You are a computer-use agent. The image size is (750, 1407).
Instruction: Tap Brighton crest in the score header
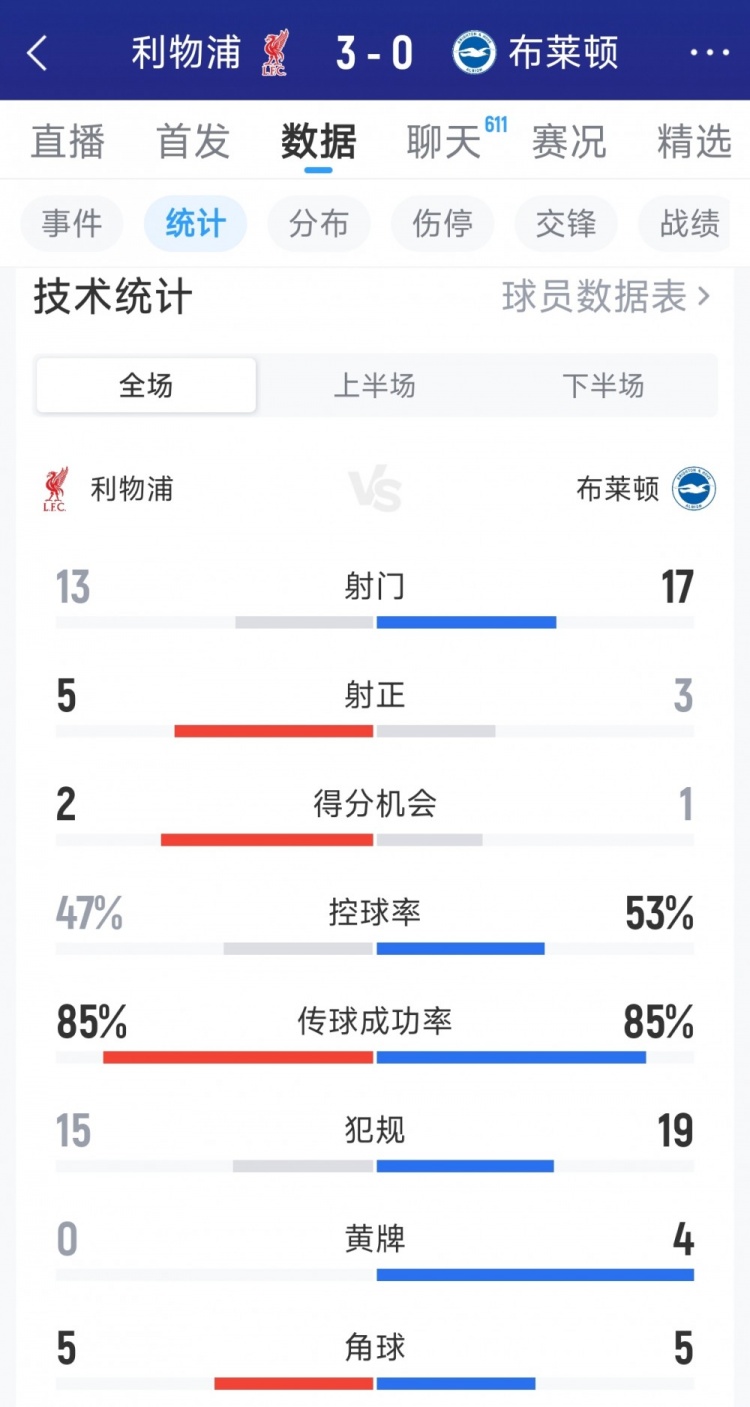pos(474,53)
